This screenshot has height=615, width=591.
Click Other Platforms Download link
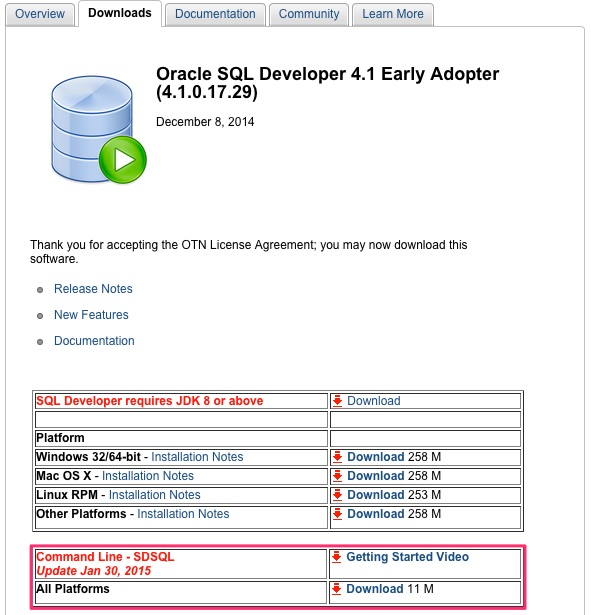pos(375,514)
